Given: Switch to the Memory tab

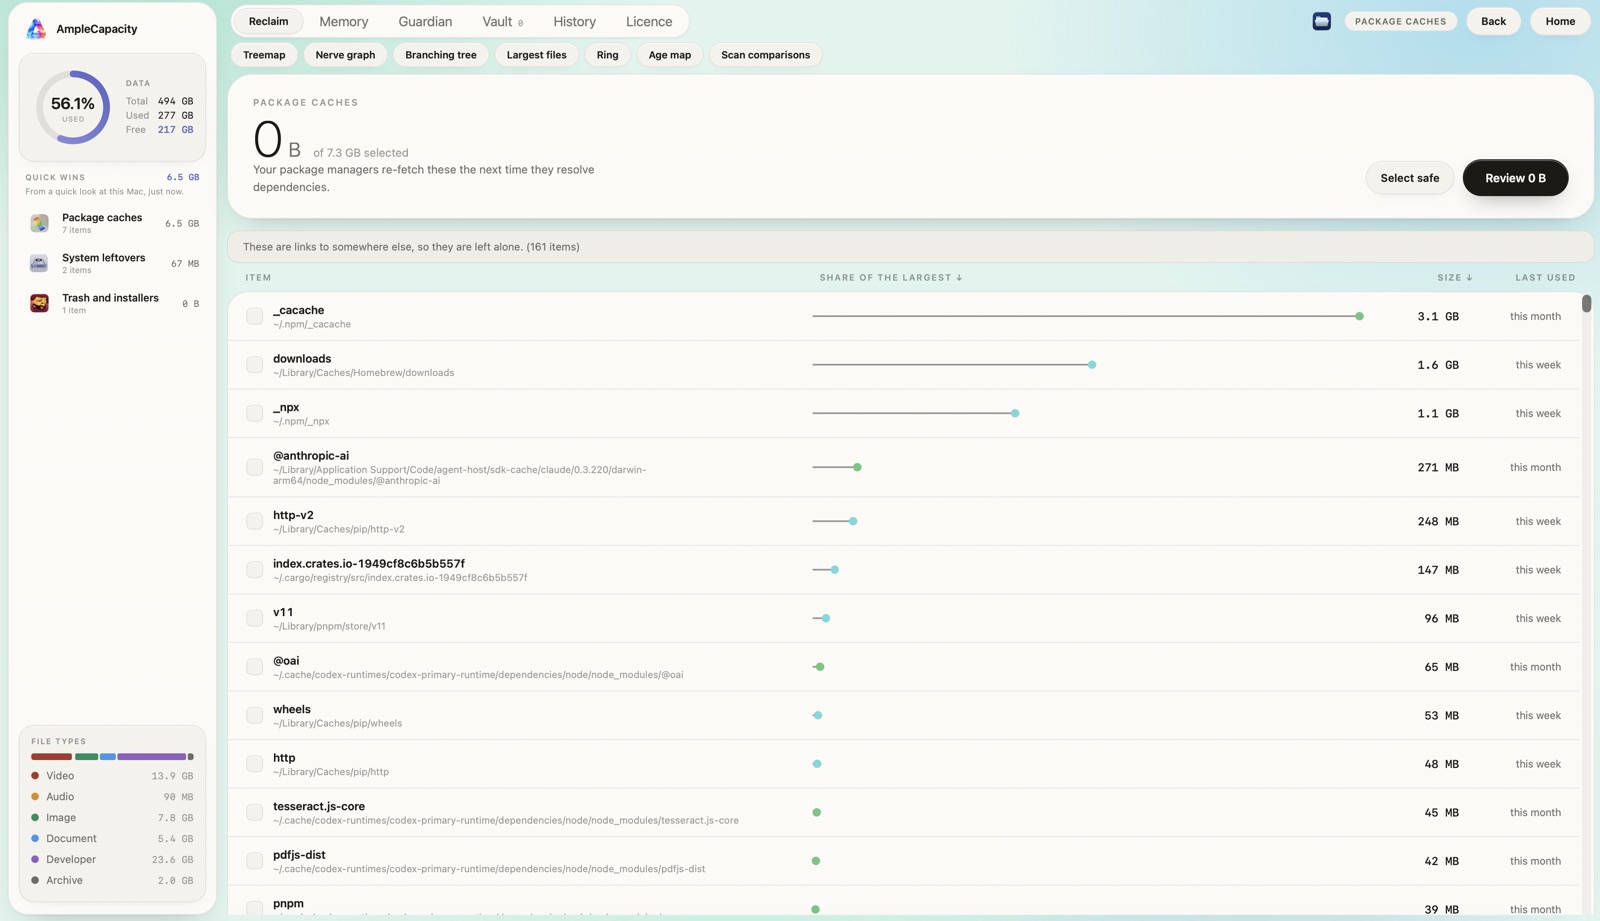Looking at the screenshot, I should pyautogui.click(x=344, y=21).
